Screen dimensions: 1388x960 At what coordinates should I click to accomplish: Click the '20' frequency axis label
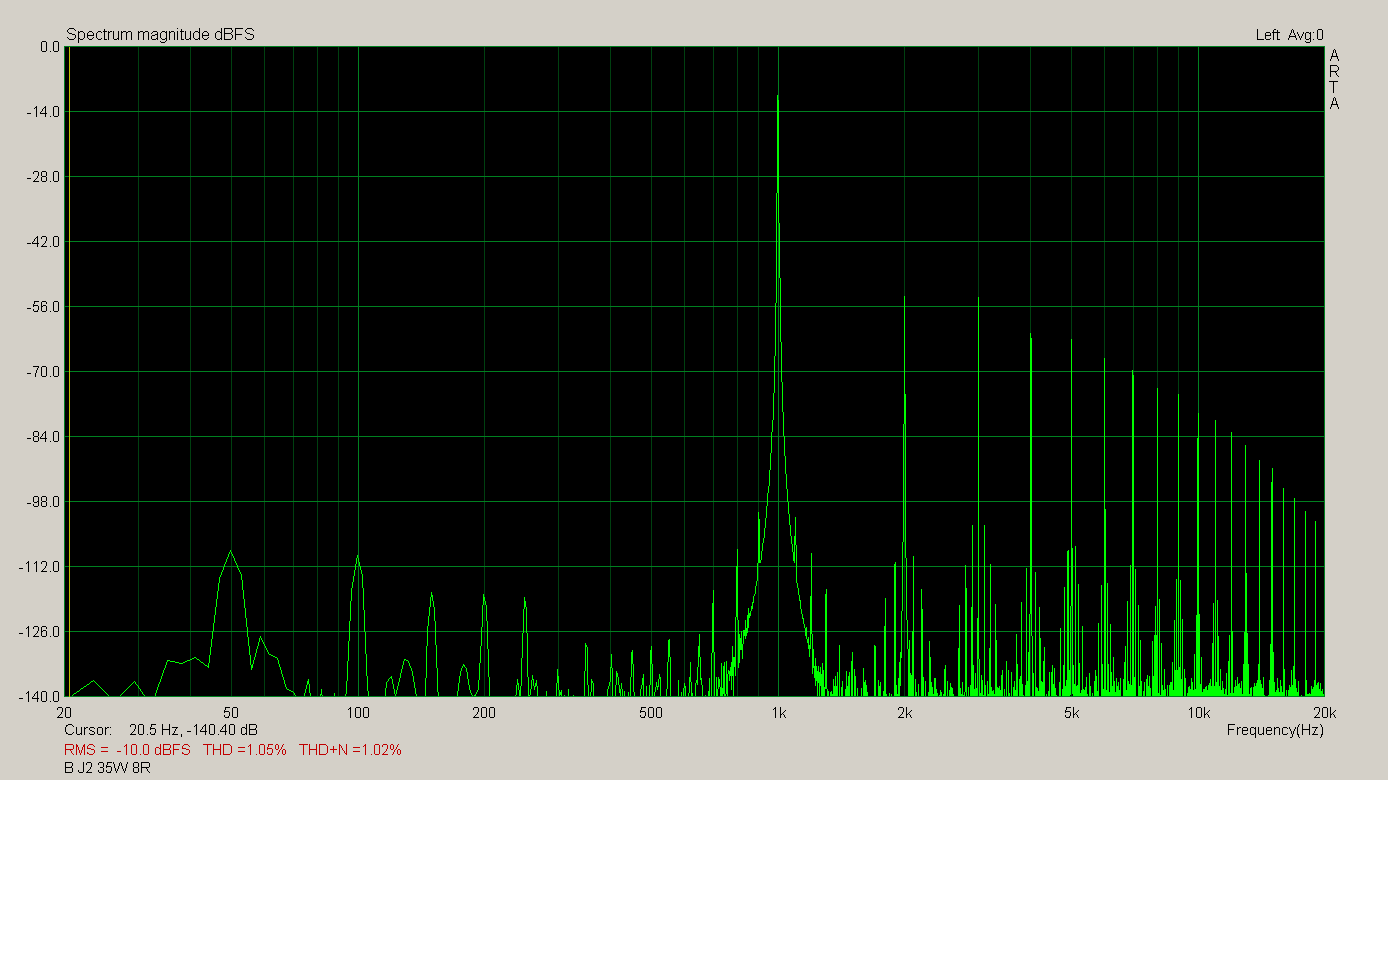[x=64, y=713]
